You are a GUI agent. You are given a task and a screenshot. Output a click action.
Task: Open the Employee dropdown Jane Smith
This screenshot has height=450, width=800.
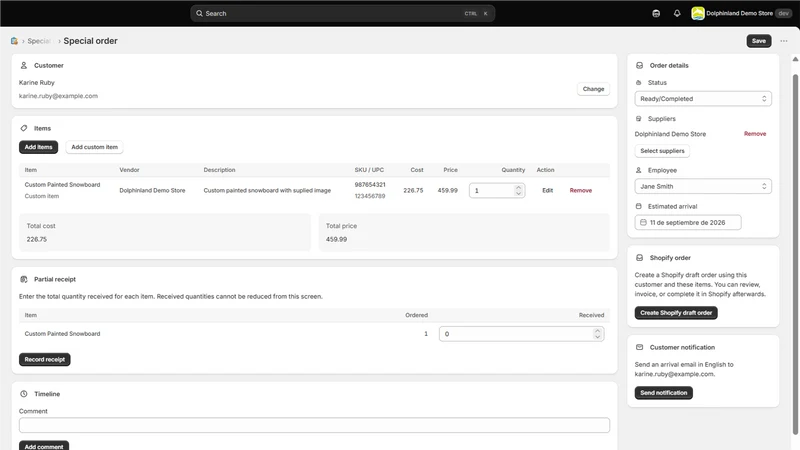[x=703, y=186]
